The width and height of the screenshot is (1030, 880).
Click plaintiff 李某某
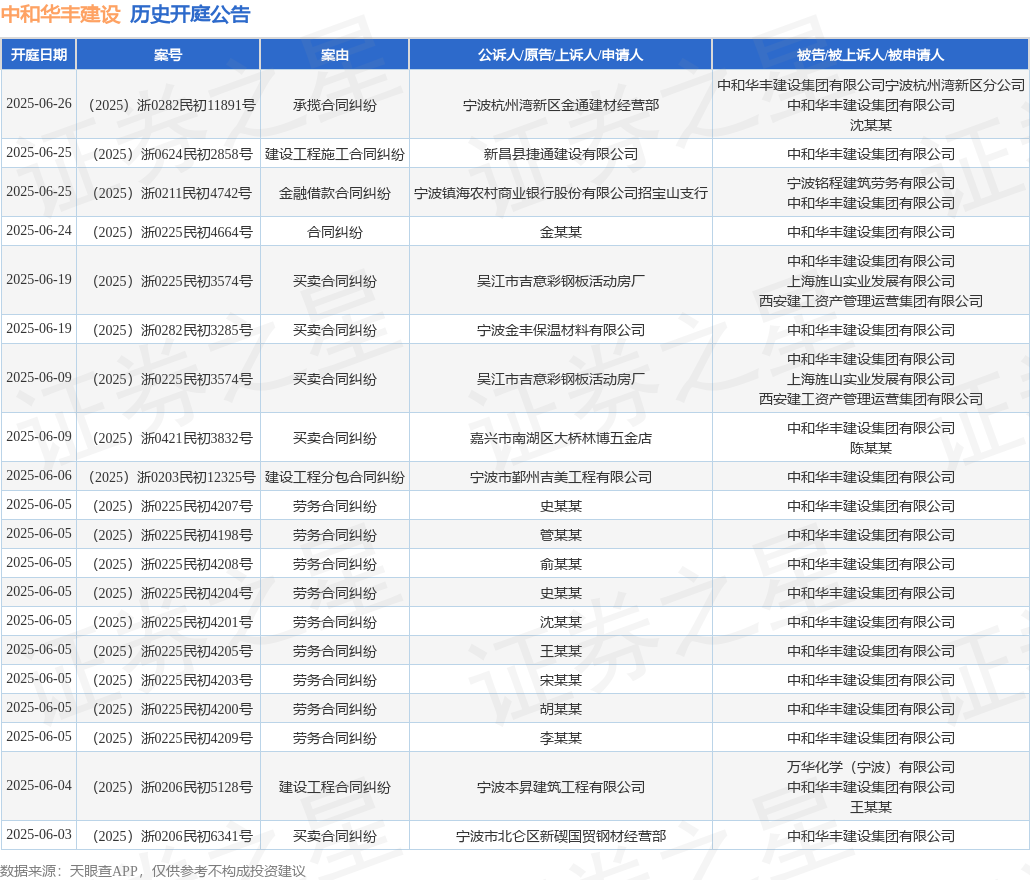560,738
